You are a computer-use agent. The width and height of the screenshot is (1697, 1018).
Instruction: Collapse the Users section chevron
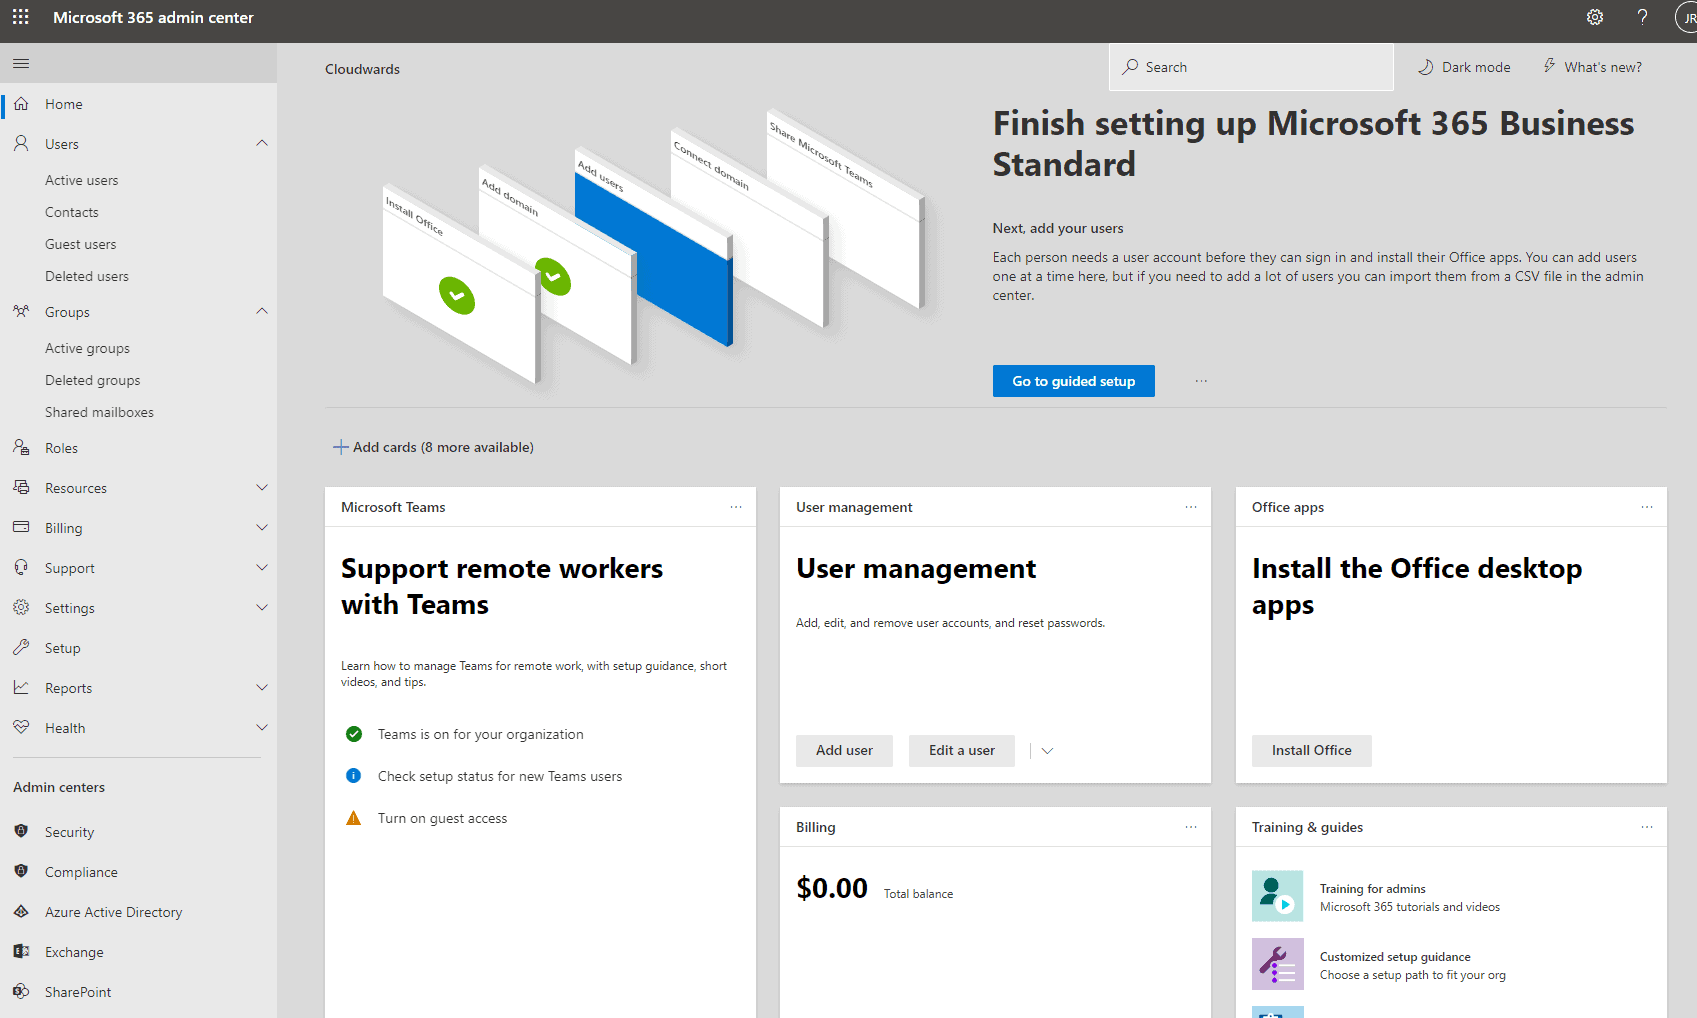click(x=262, y=143)
